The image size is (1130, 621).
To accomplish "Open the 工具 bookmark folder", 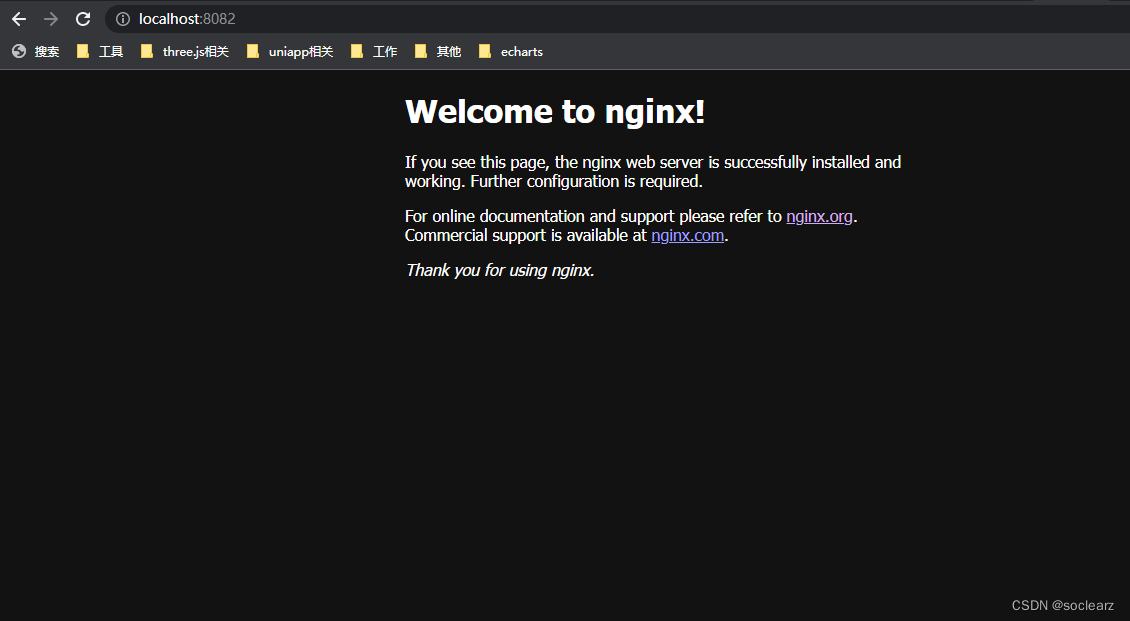I will click(100, 51).
